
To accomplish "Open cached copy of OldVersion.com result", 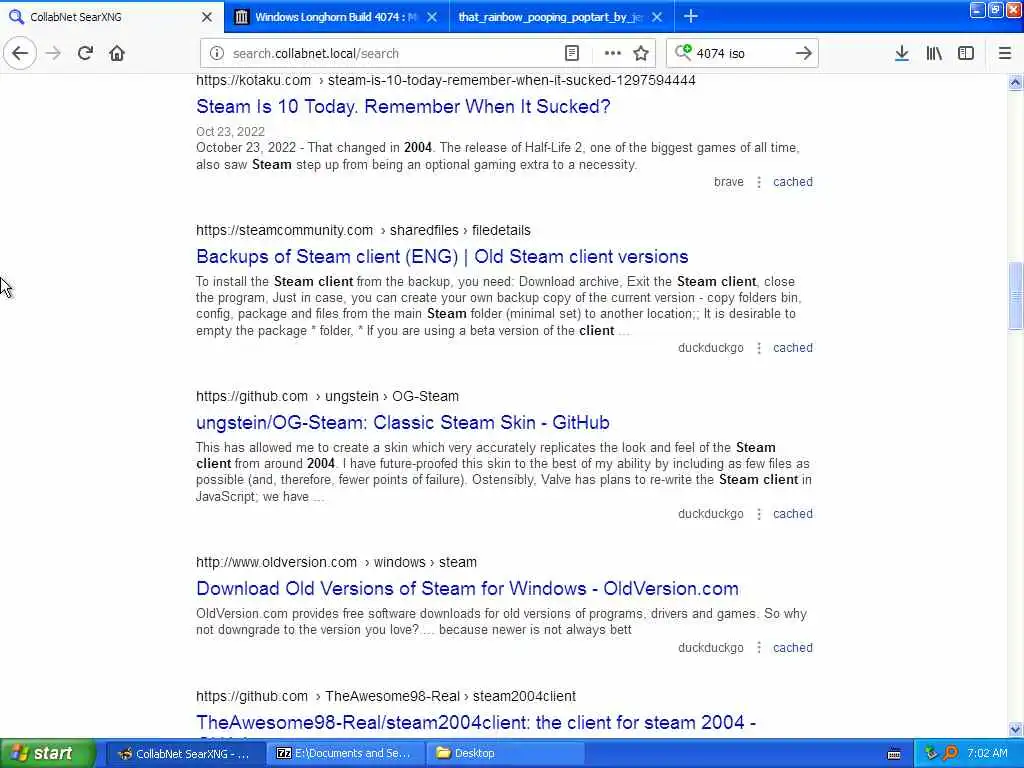I will click(x=793, y=648).
